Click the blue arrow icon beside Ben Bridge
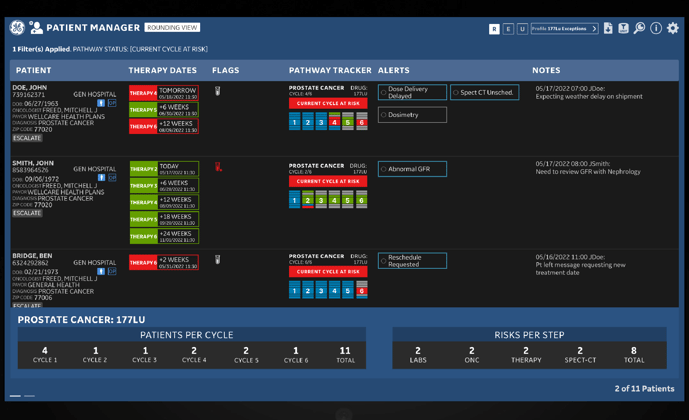Screen dimensions: 689x420 101,271
